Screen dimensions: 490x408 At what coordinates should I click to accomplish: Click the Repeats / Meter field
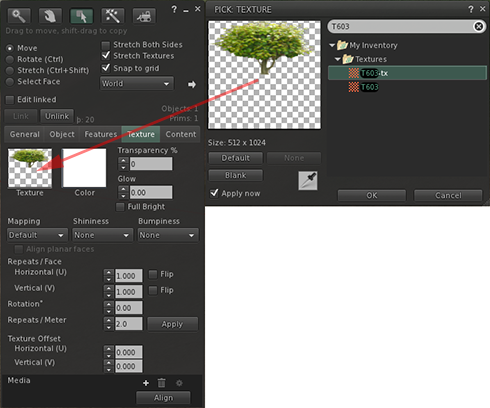(x=129, y=324)
